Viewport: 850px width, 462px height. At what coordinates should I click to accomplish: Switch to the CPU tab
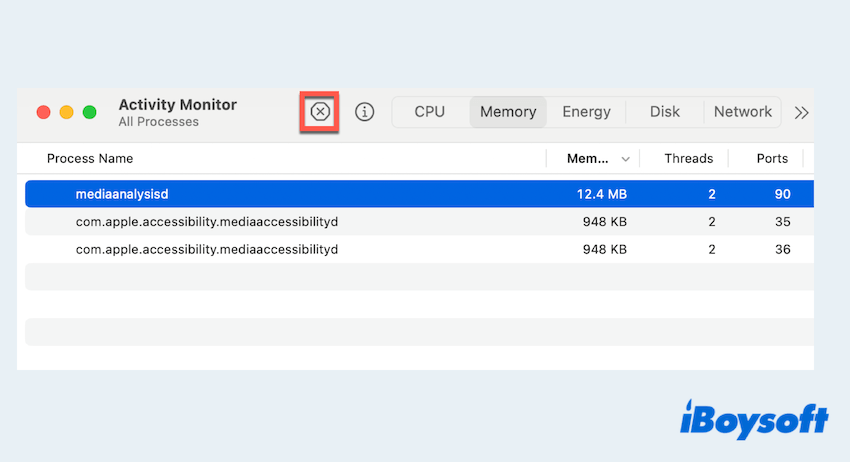tap(429, 112)
